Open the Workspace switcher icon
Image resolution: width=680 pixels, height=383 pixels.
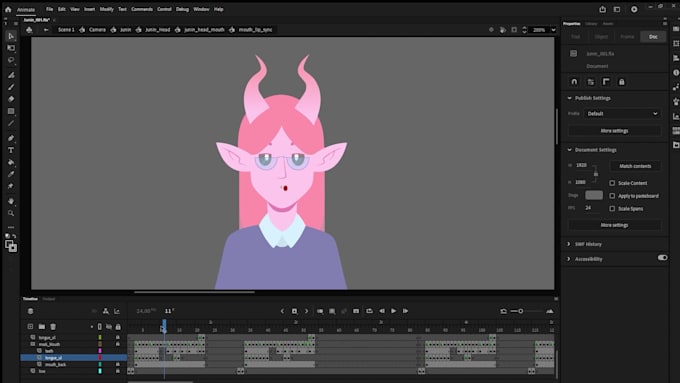point(617,9)
